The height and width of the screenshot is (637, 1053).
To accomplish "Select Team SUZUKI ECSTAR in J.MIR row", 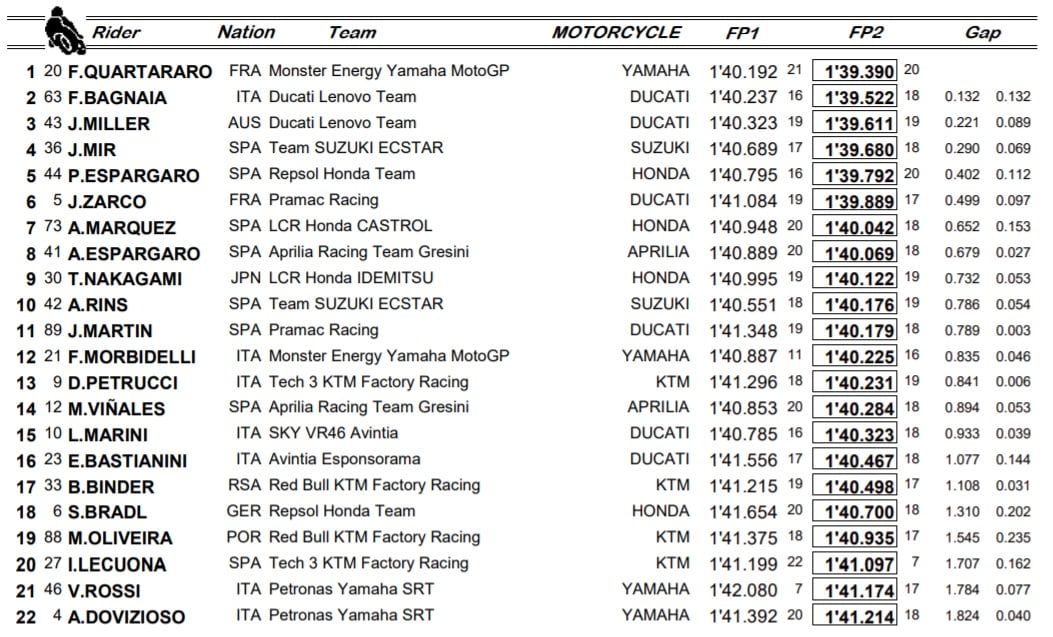I will pos(356,148).
